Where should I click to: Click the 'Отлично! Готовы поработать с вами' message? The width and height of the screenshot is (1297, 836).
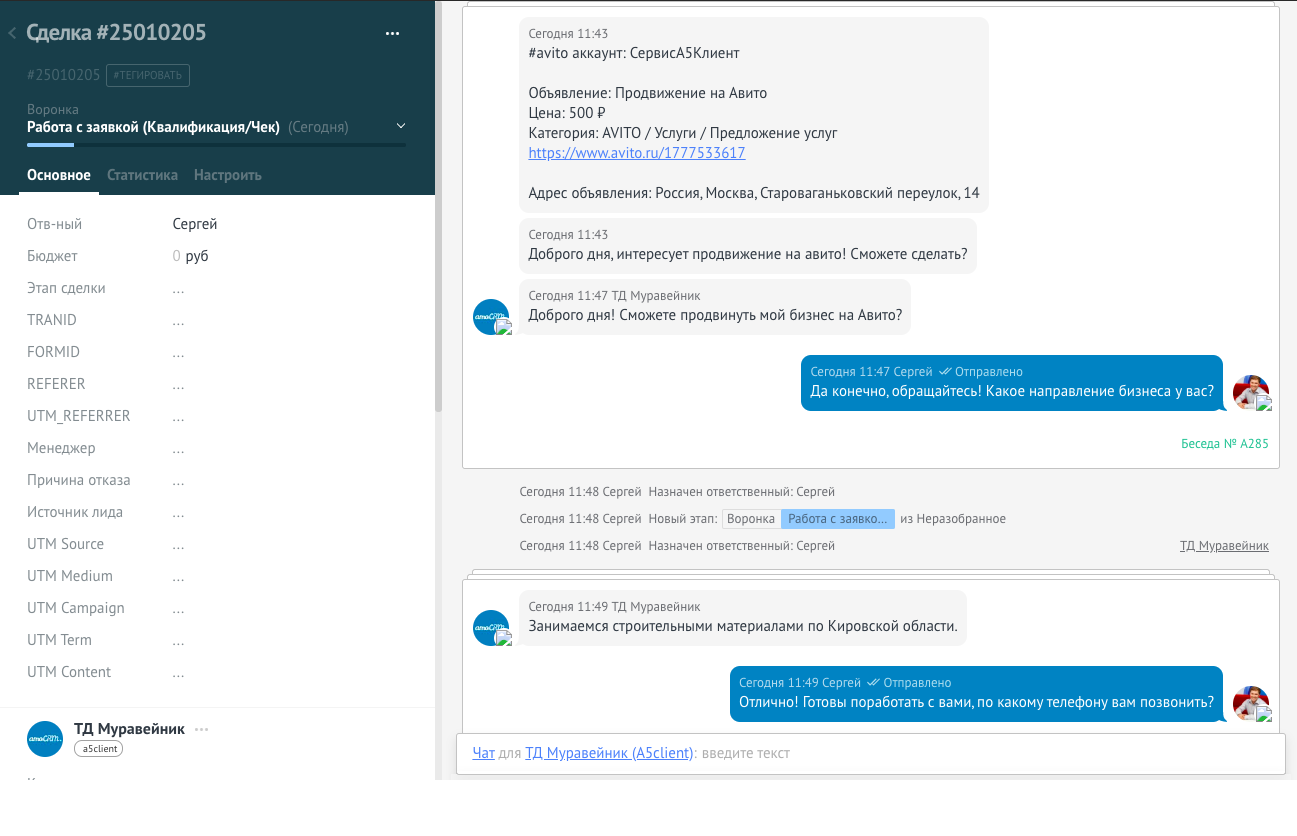tap(976, 694)
